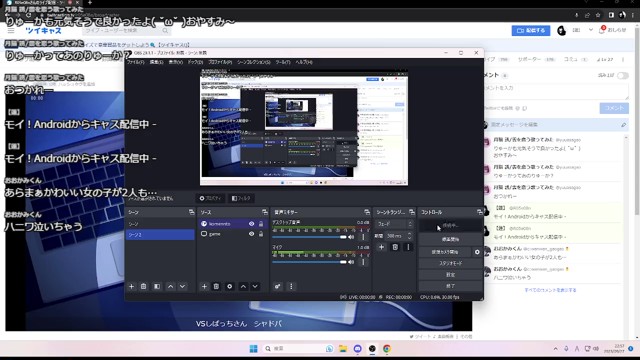Open OBS File menu
The width and height of the screenshot is (640, 360).
click(x=136, y=62)
